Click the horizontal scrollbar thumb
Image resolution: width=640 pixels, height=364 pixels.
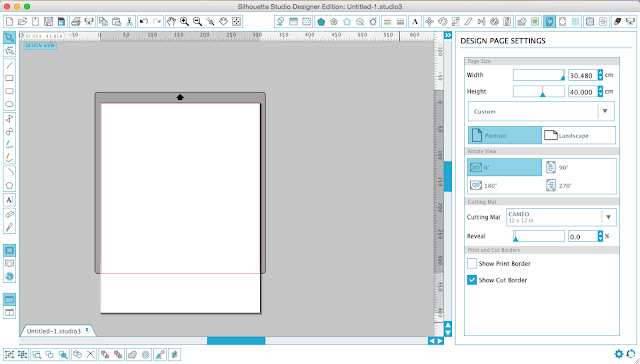236,341
